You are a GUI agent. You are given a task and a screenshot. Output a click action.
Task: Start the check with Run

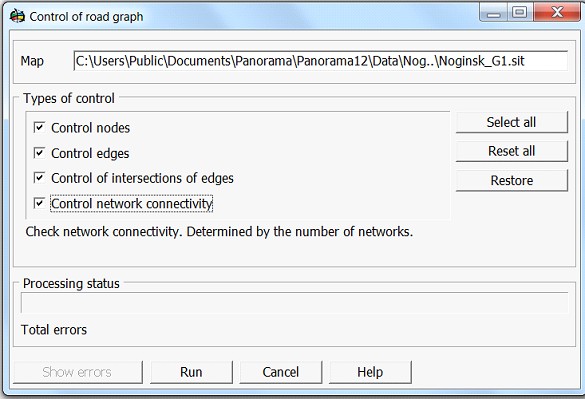(191, 372)
